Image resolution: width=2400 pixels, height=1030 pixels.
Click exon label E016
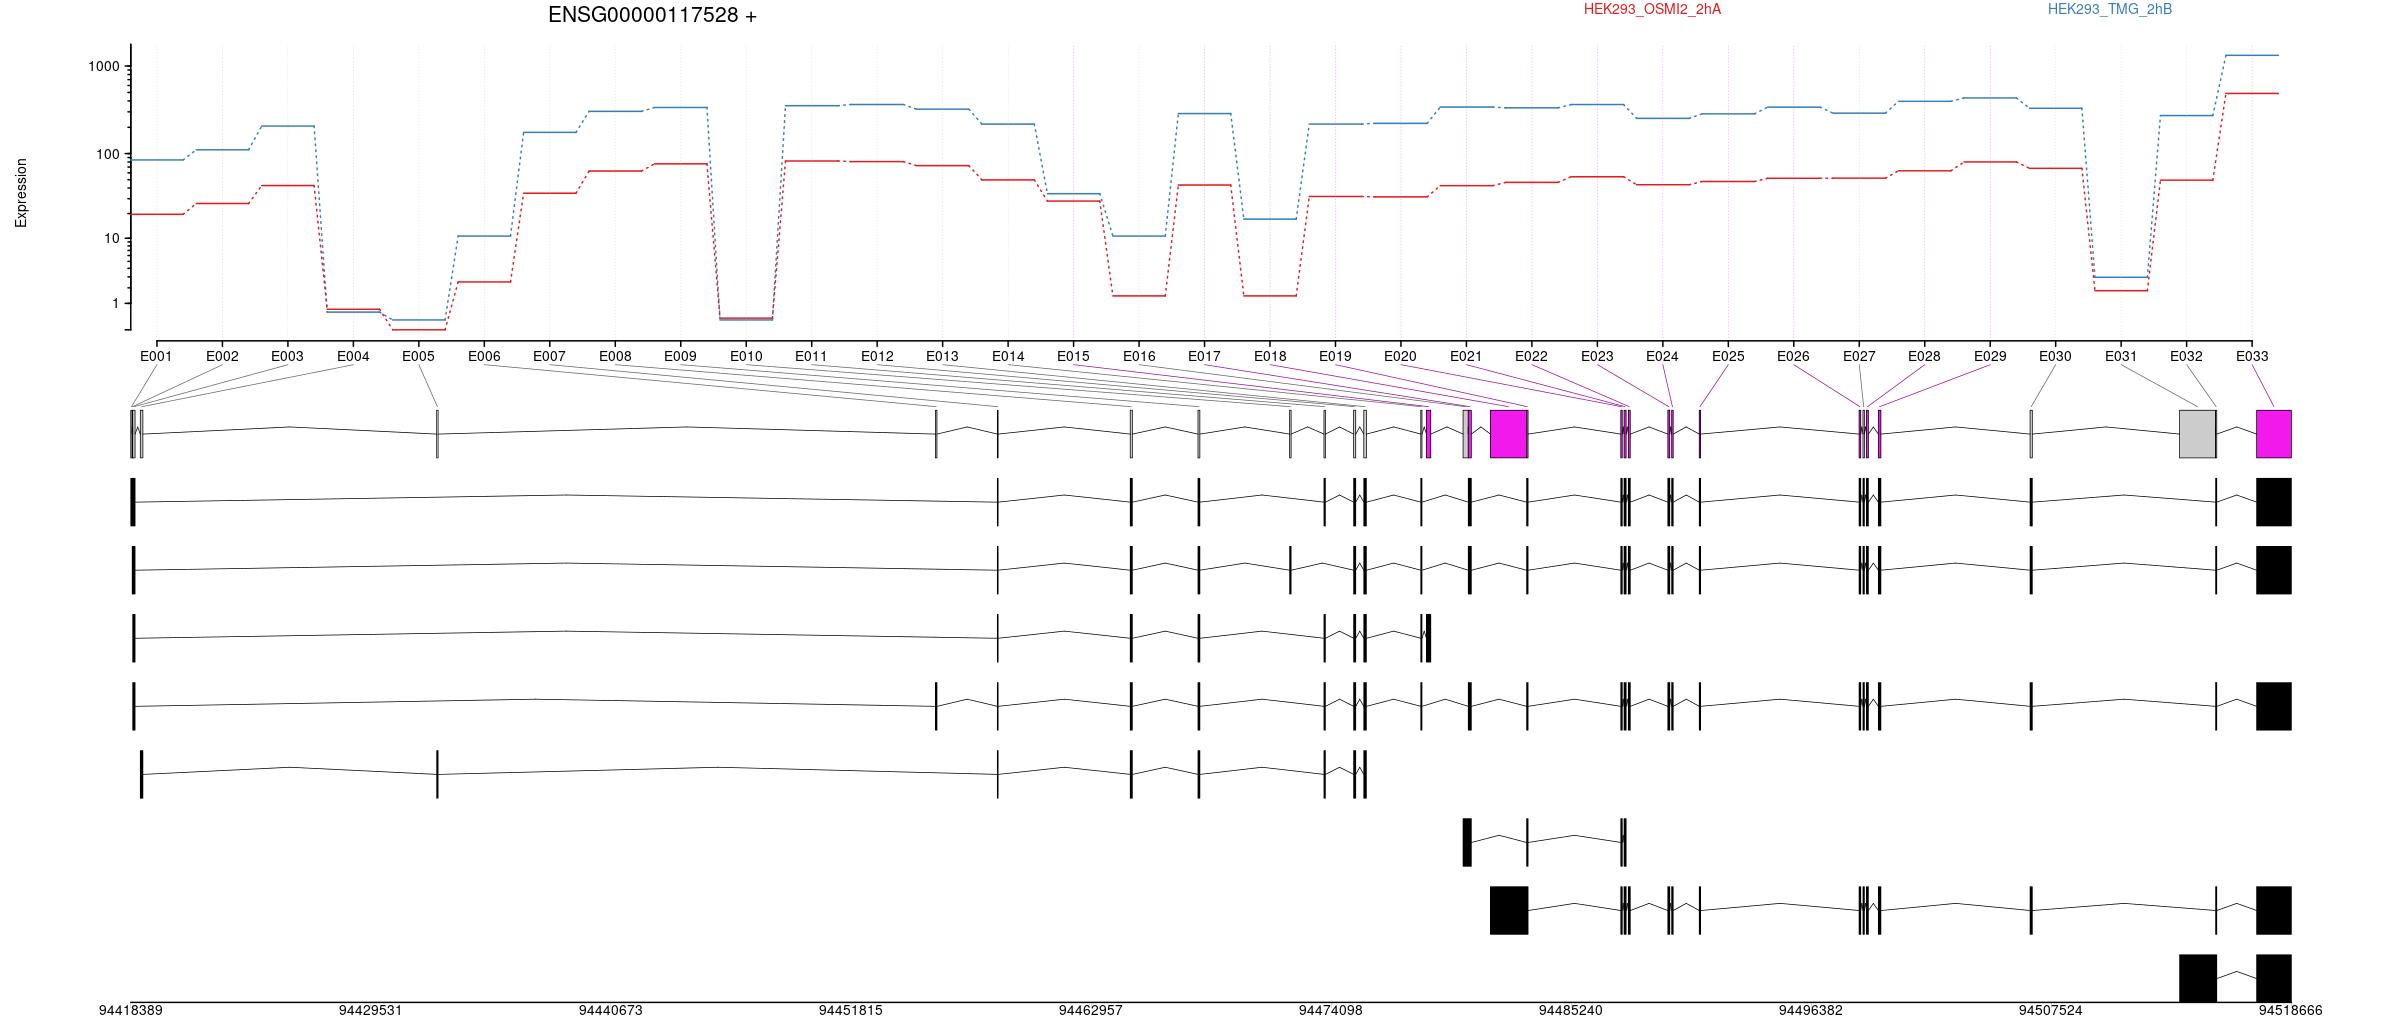click(x=1139, y=356)
